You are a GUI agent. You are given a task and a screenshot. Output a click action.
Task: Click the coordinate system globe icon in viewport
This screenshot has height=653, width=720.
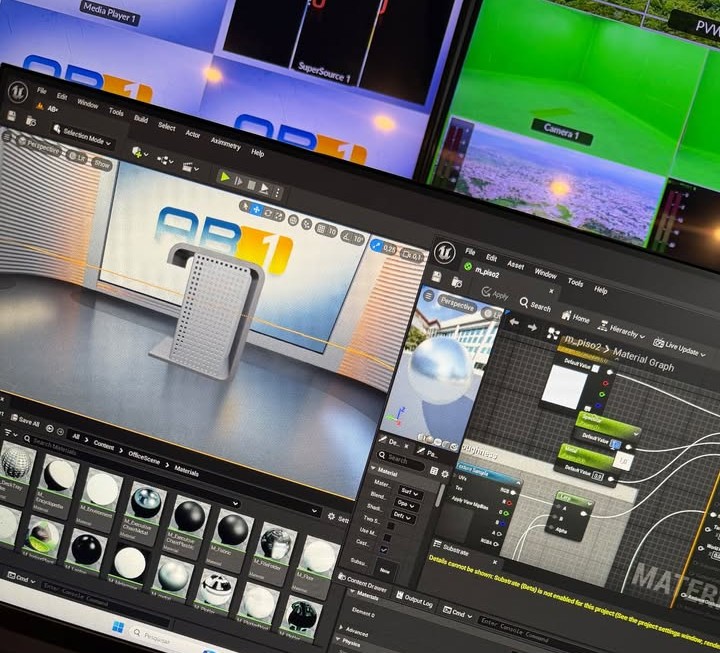coord(293,220)
